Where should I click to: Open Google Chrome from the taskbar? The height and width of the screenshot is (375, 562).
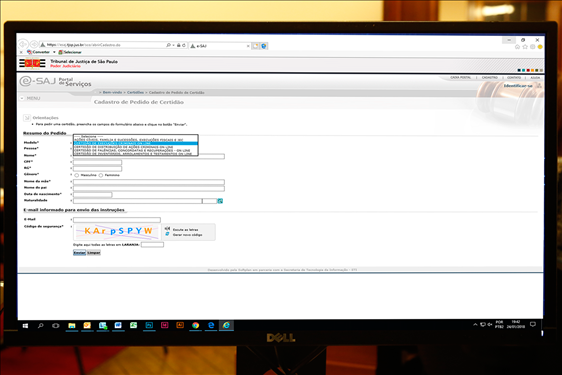(195, 326)
